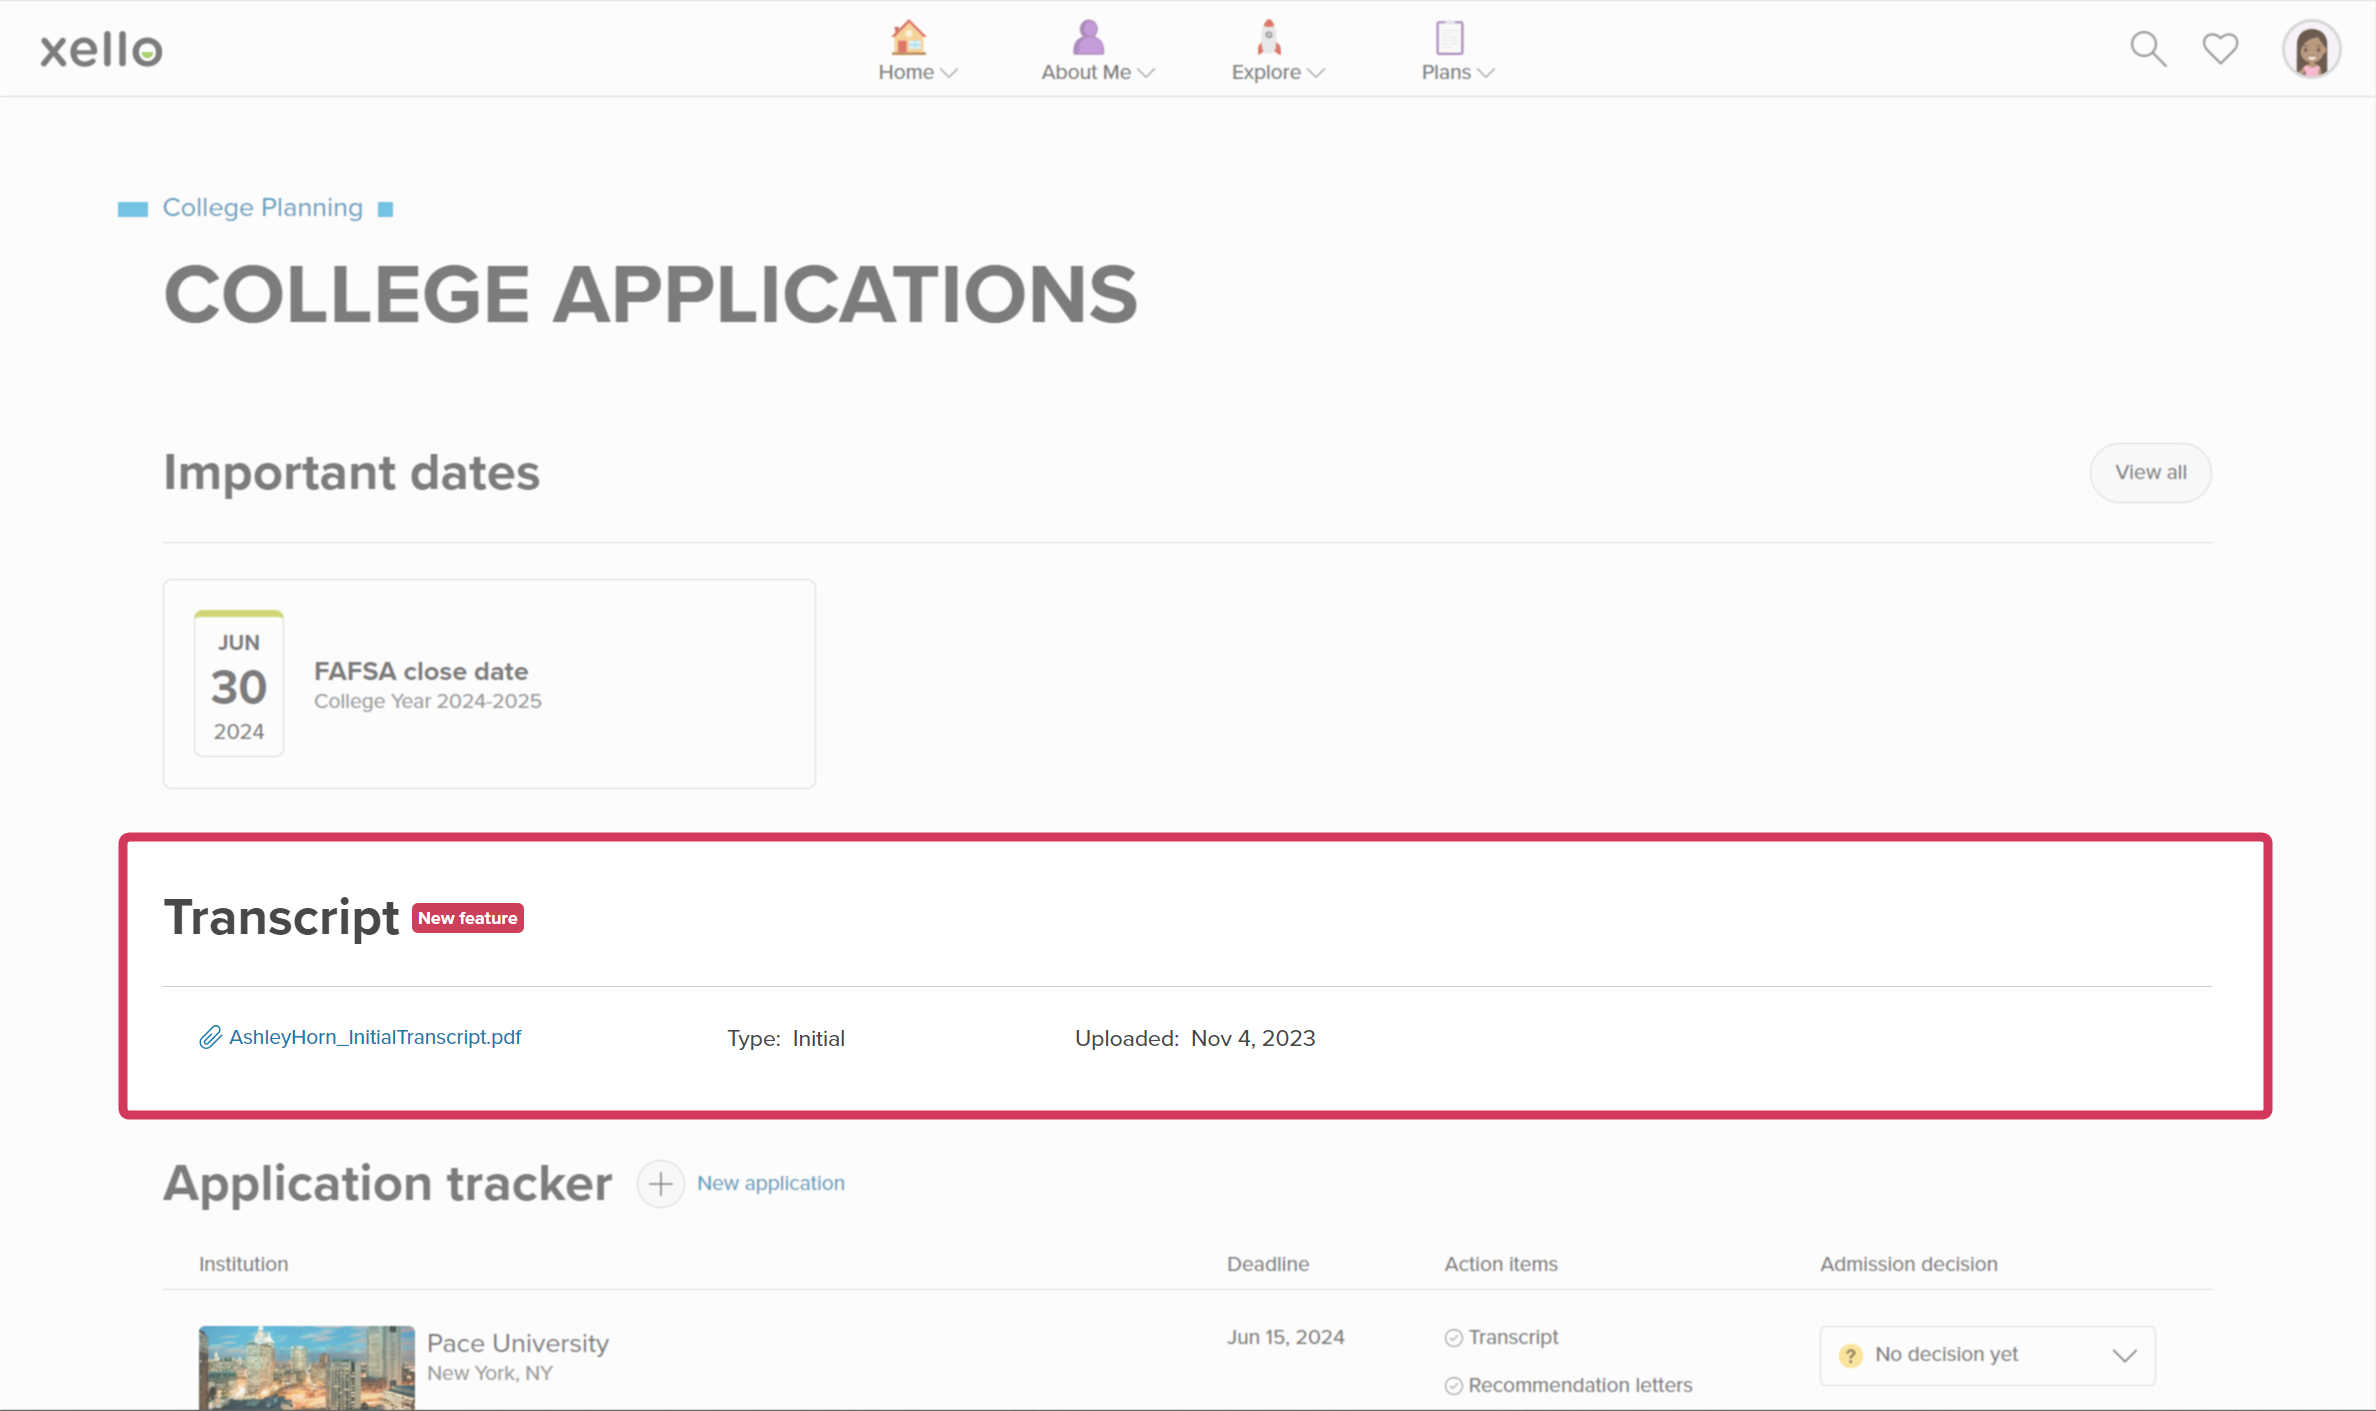Viewport: 2376px width, 1411px height.
Task: Click the Plans clipboard icon
Action: (1449, 38)
